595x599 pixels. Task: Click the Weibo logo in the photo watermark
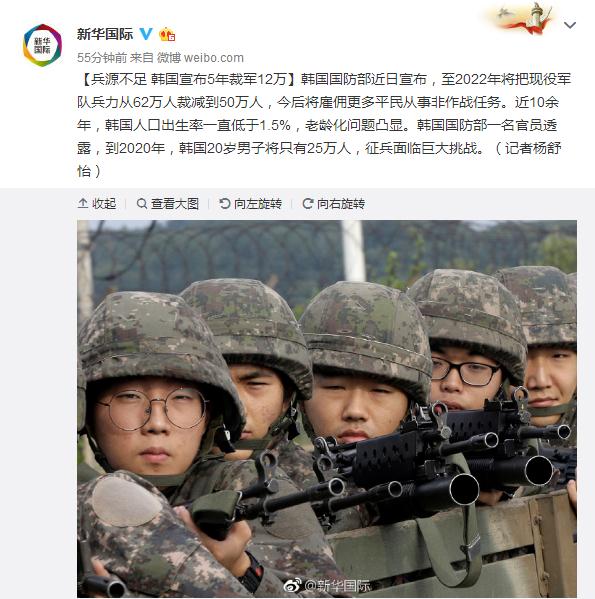pos(292,584)
